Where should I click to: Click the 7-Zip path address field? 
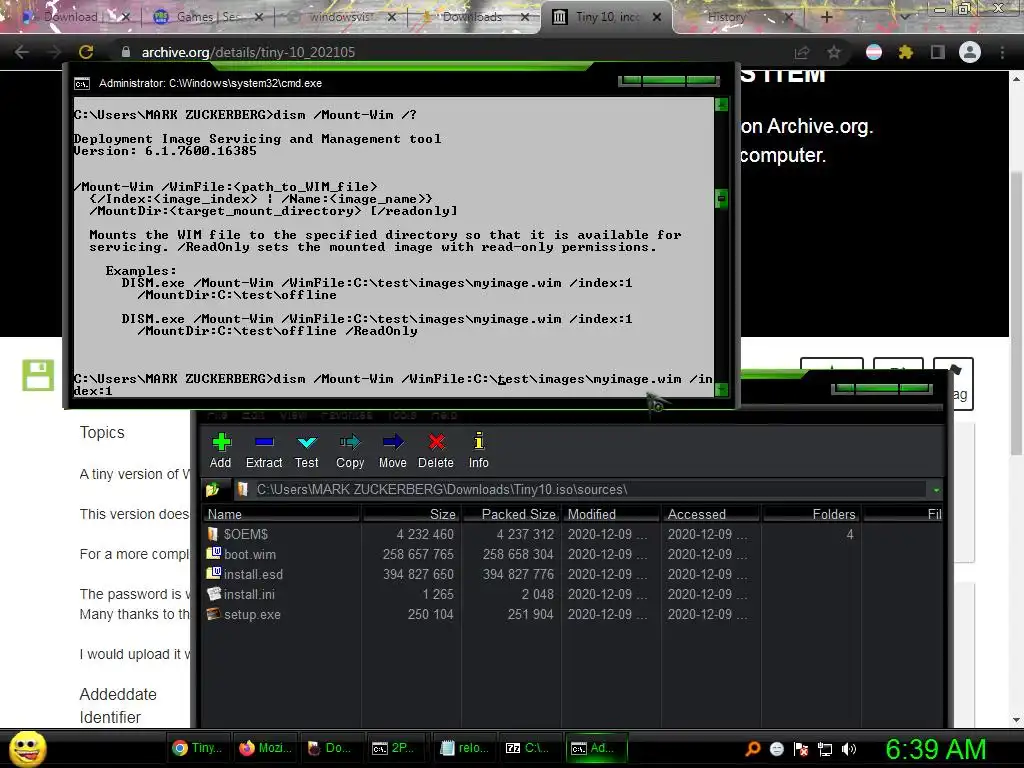[581, 490]
